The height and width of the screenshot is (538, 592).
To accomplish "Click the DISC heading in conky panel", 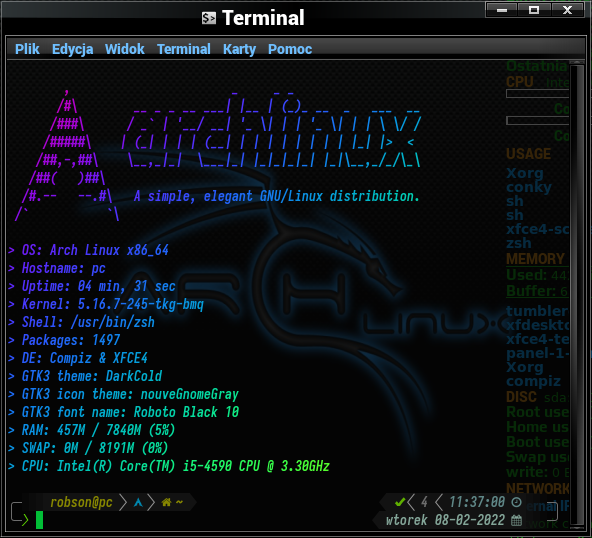I will (x=521, y=397).
